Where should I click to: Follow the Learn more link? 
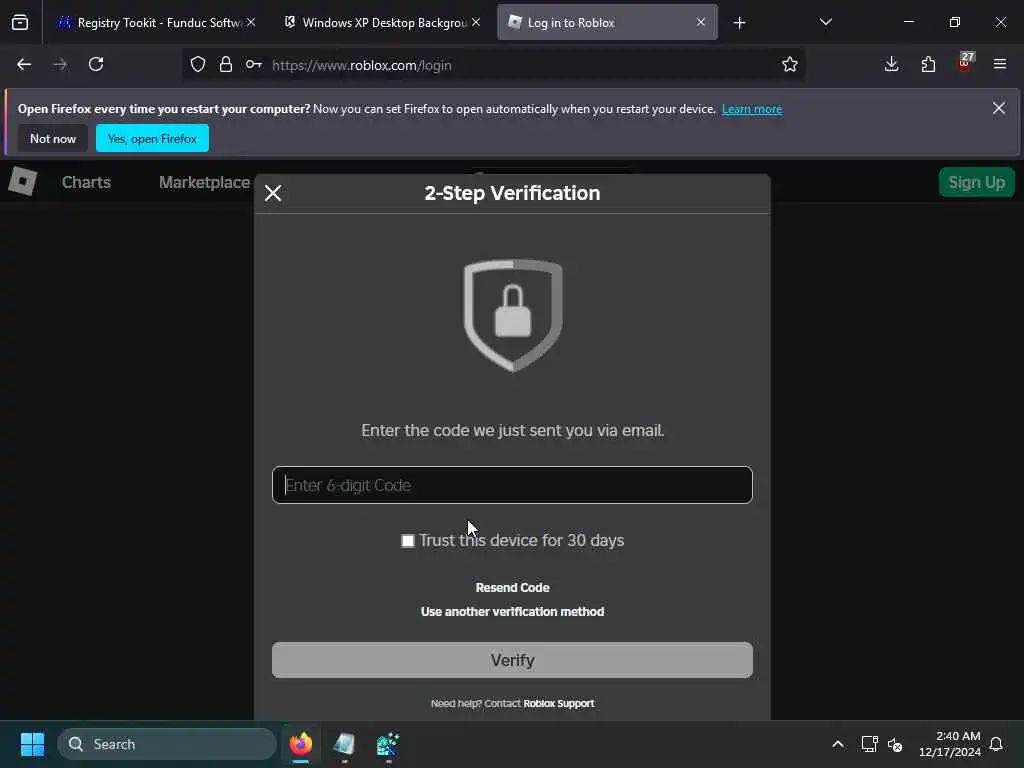point(752,109)
